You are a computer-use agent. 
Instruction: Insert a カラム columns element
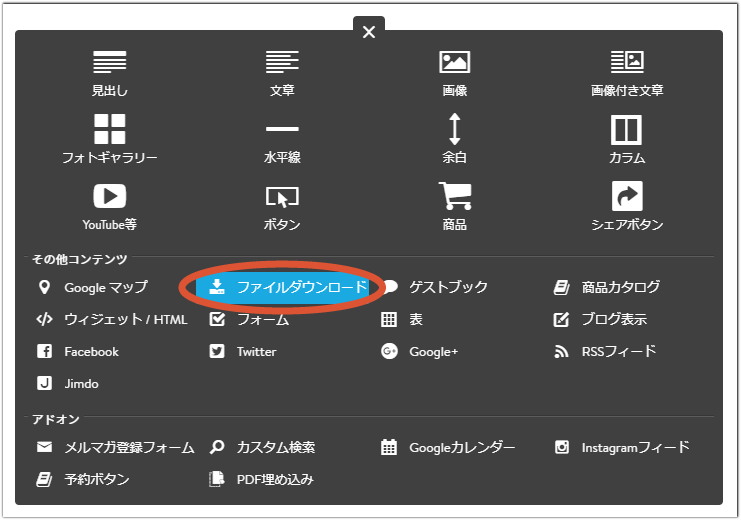pos(627,139)
